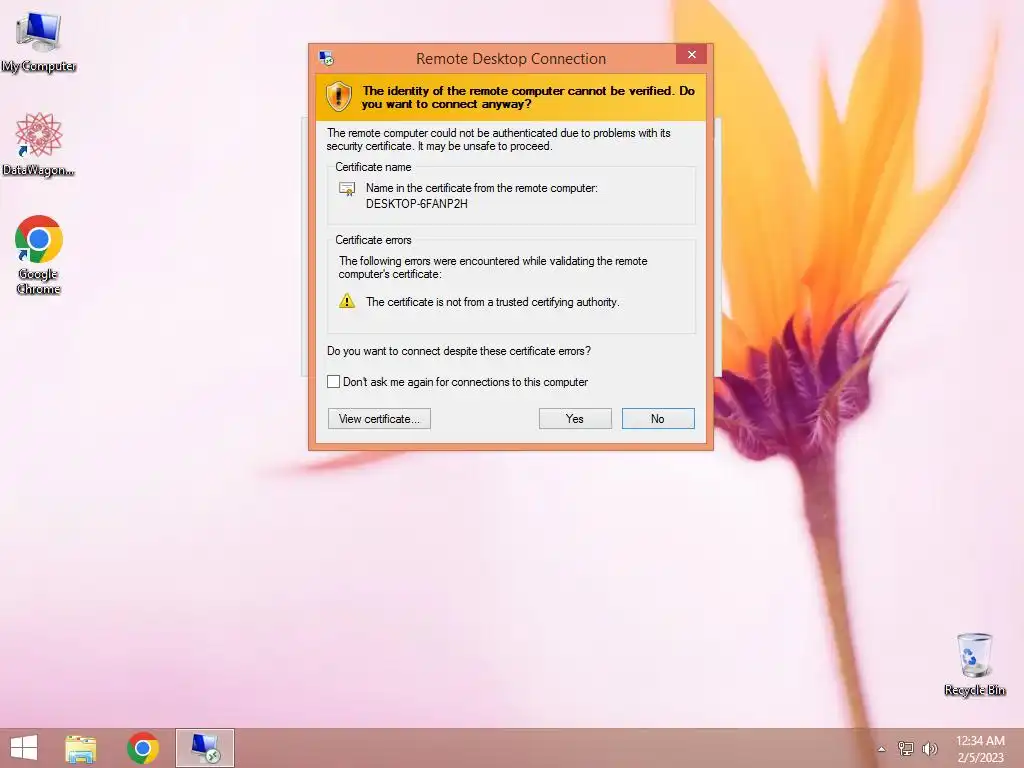Click the untrusted certifying authority error text

tap(492, 302)
